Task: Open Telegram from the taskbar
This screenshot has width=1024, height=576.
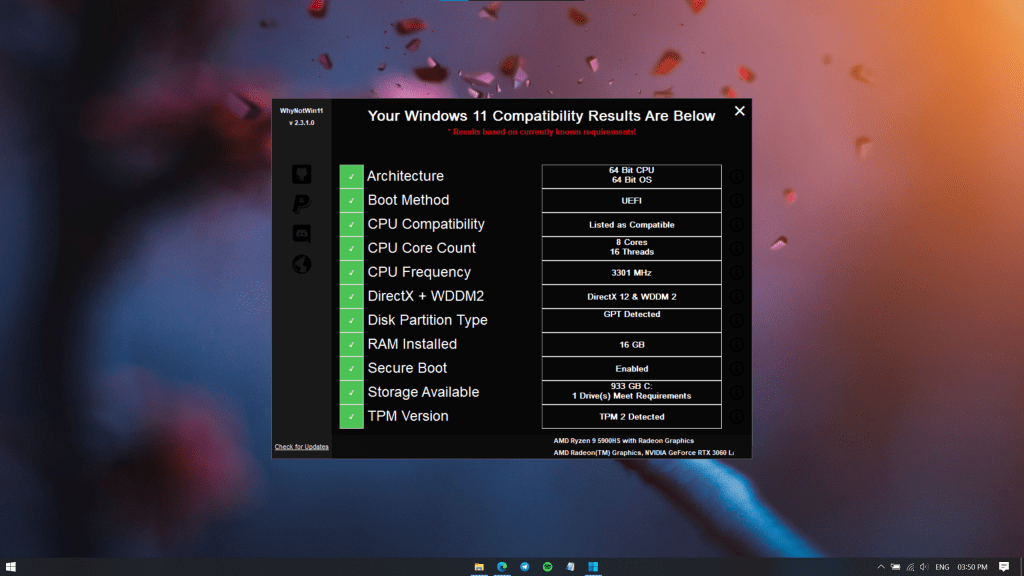Action: click(x=524, y=567)
